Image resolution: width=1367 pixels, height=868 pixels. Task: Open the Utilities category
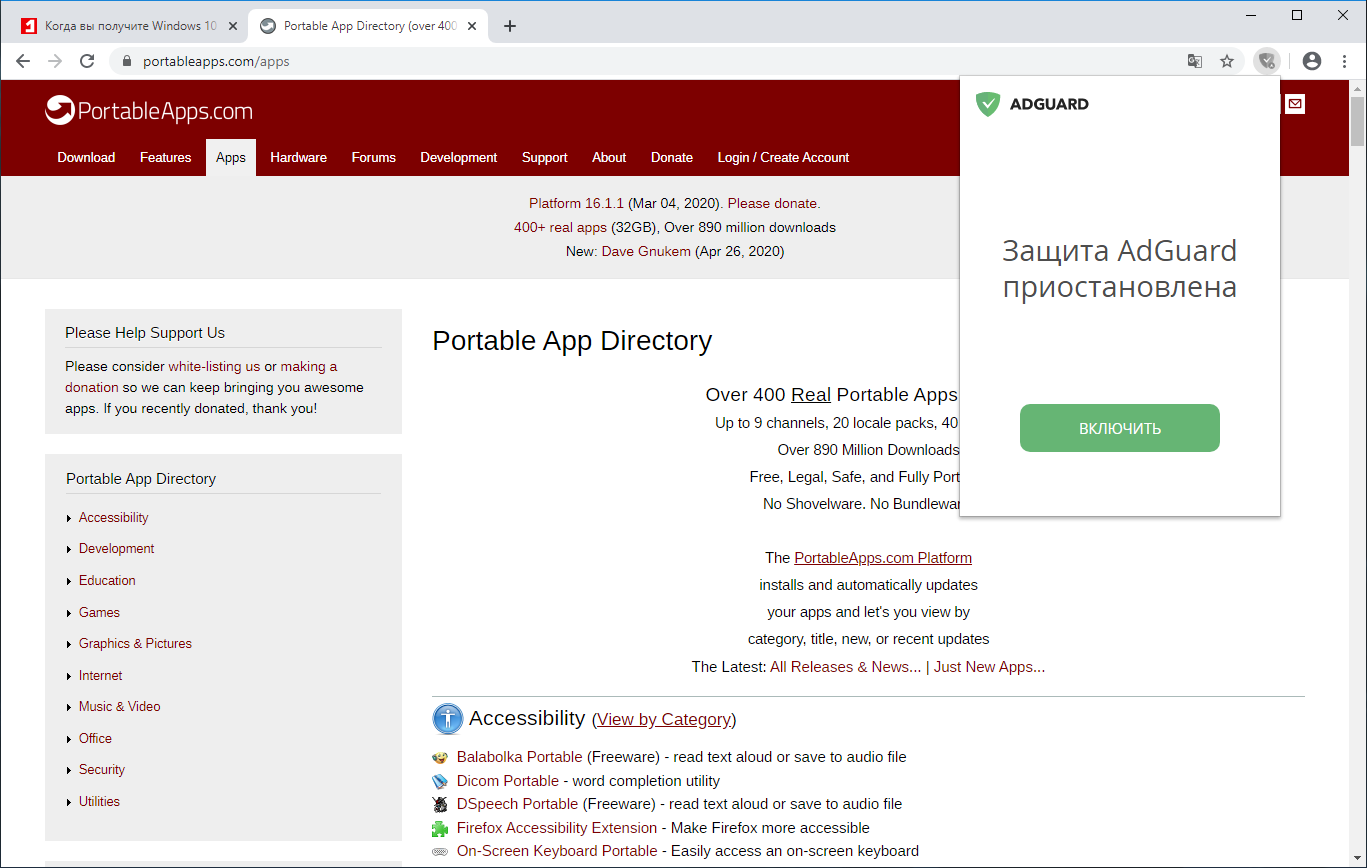pyautogui.click(x=99, y=801)
